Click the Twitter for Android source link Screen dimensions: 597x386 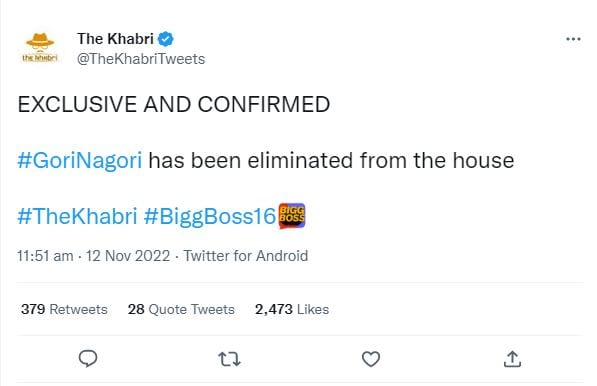click(x=246, y=256)
